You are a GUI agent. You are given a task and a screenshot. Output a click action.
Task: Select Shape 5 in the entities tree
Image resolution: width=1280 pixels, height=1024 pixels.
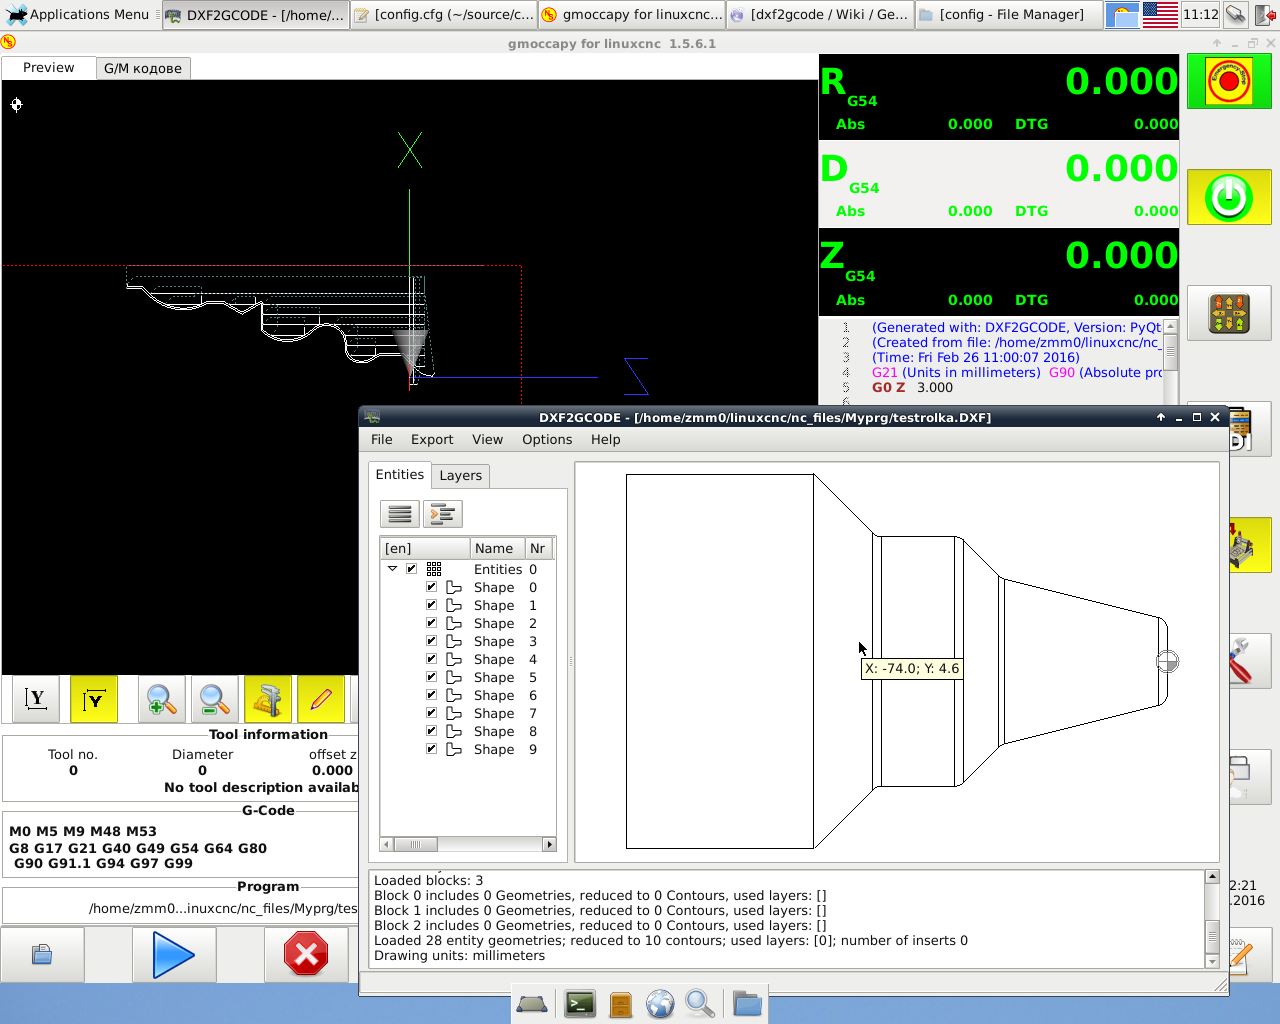tap(494, 677)
